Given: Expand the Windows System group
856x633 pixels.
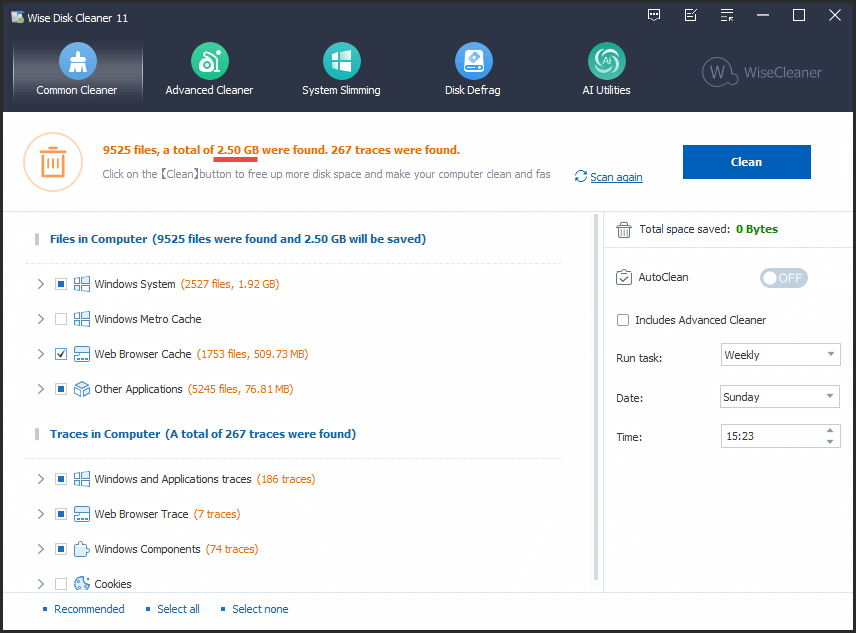Looking at the screenshot, I should pos(40,284).
